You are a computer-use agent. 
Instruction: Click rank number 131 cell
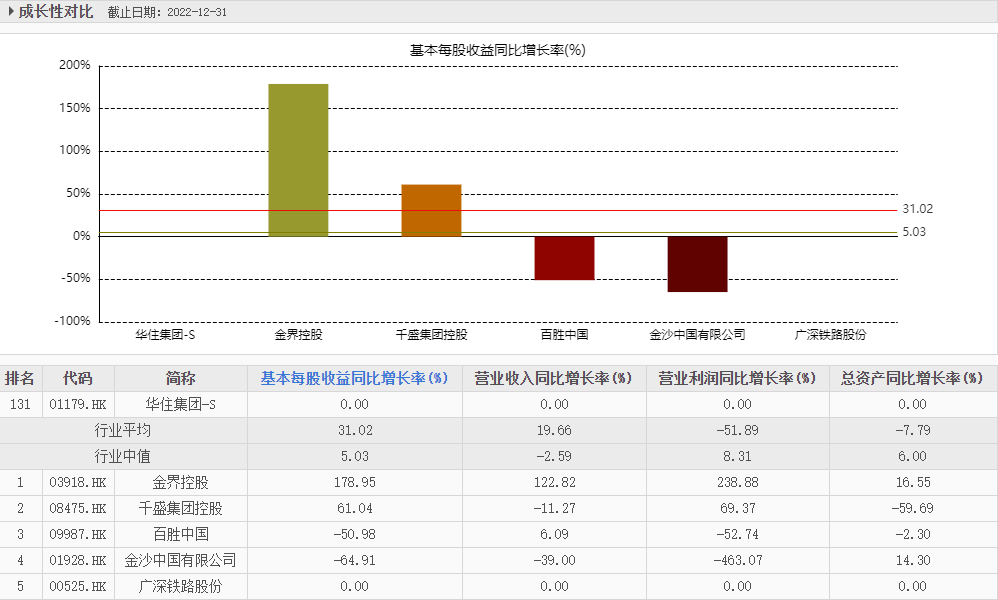20,405
